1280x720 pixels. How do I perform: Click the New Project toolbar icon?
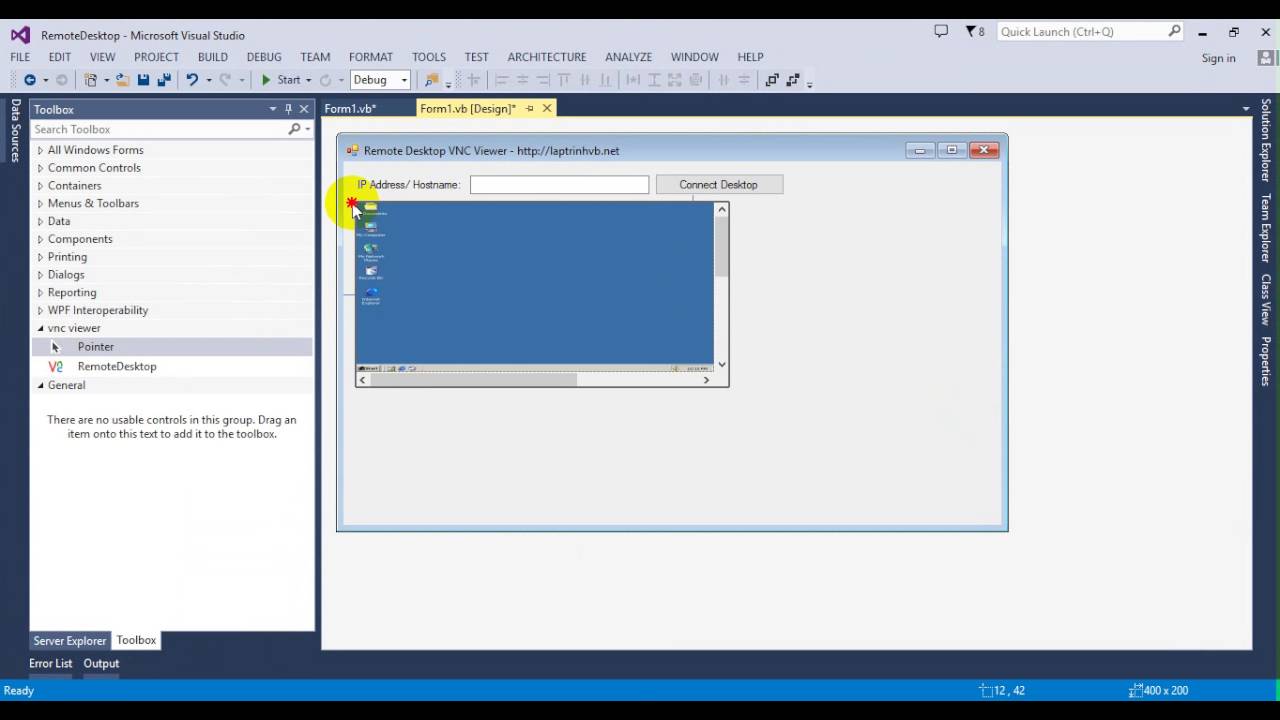point(91,80)
